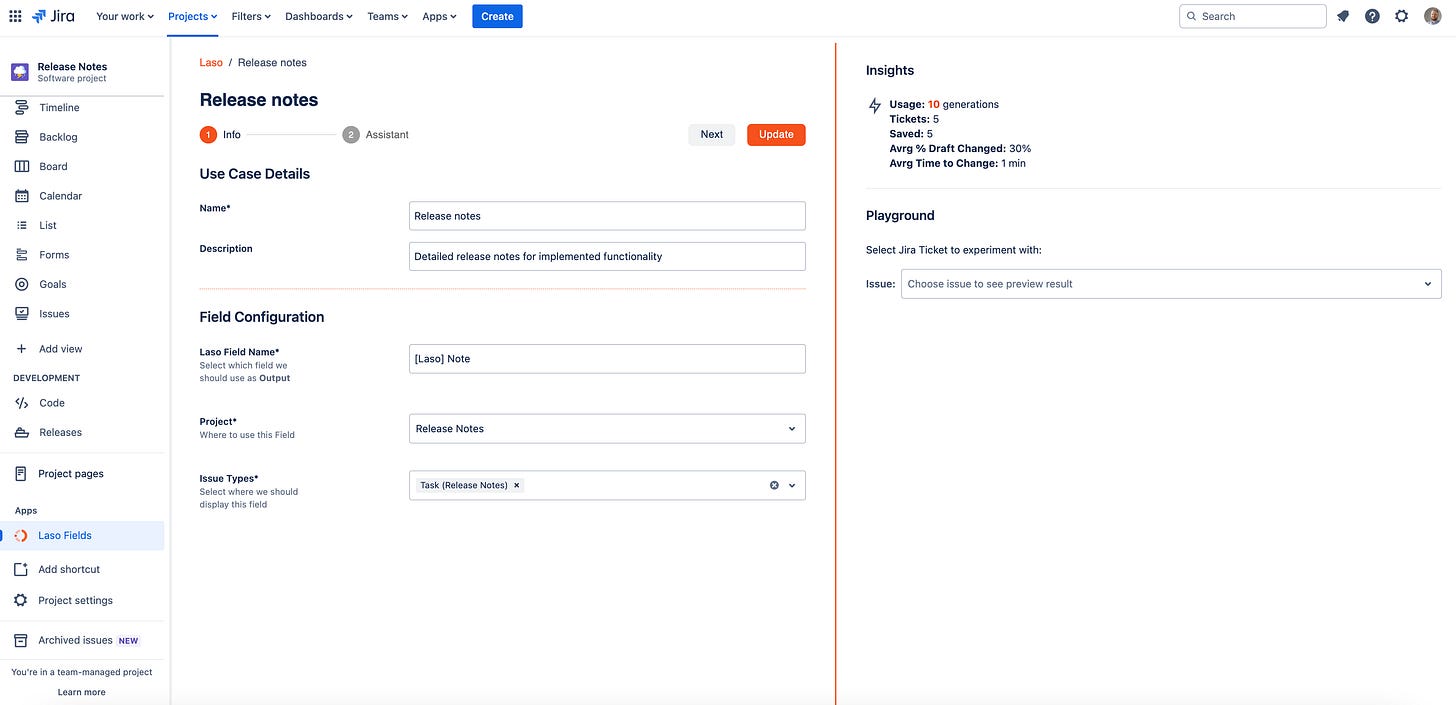Click the Description input field
This screenshot has width=1456, height=705.
click(x=607, y=256)
